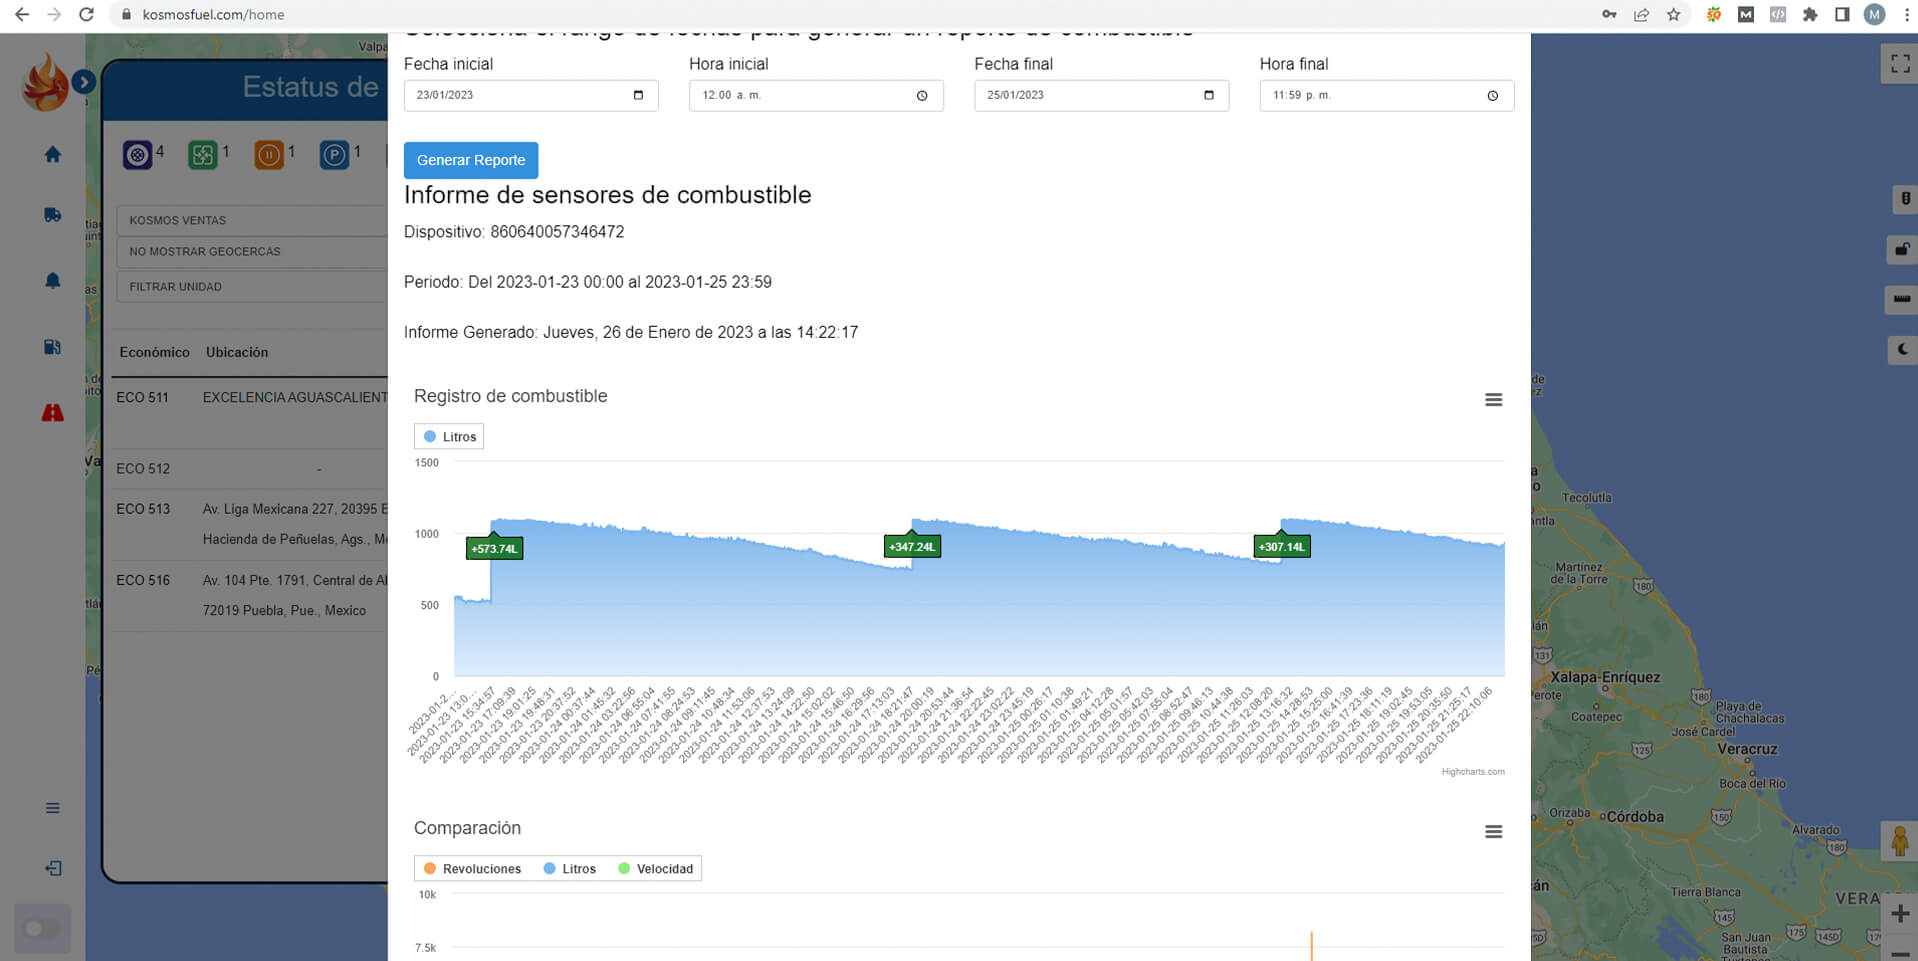The height and width of the screenshot is (961, 1918).
Task: Click the Hora inicial time field
Action: pyautogui.click(x=816, y=95)
